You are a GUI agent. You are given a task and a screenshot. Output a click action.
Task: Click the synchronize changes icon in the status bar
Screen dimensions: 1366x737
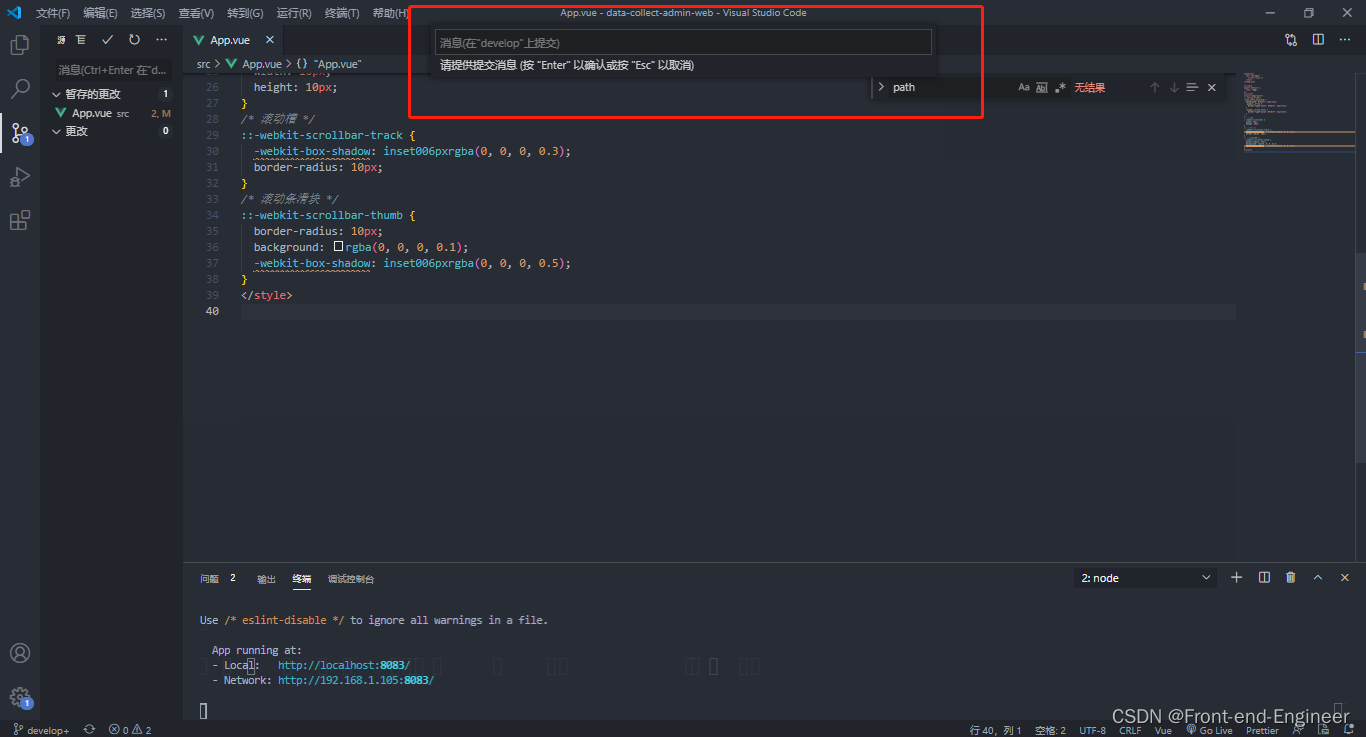[x=90, y=730]
